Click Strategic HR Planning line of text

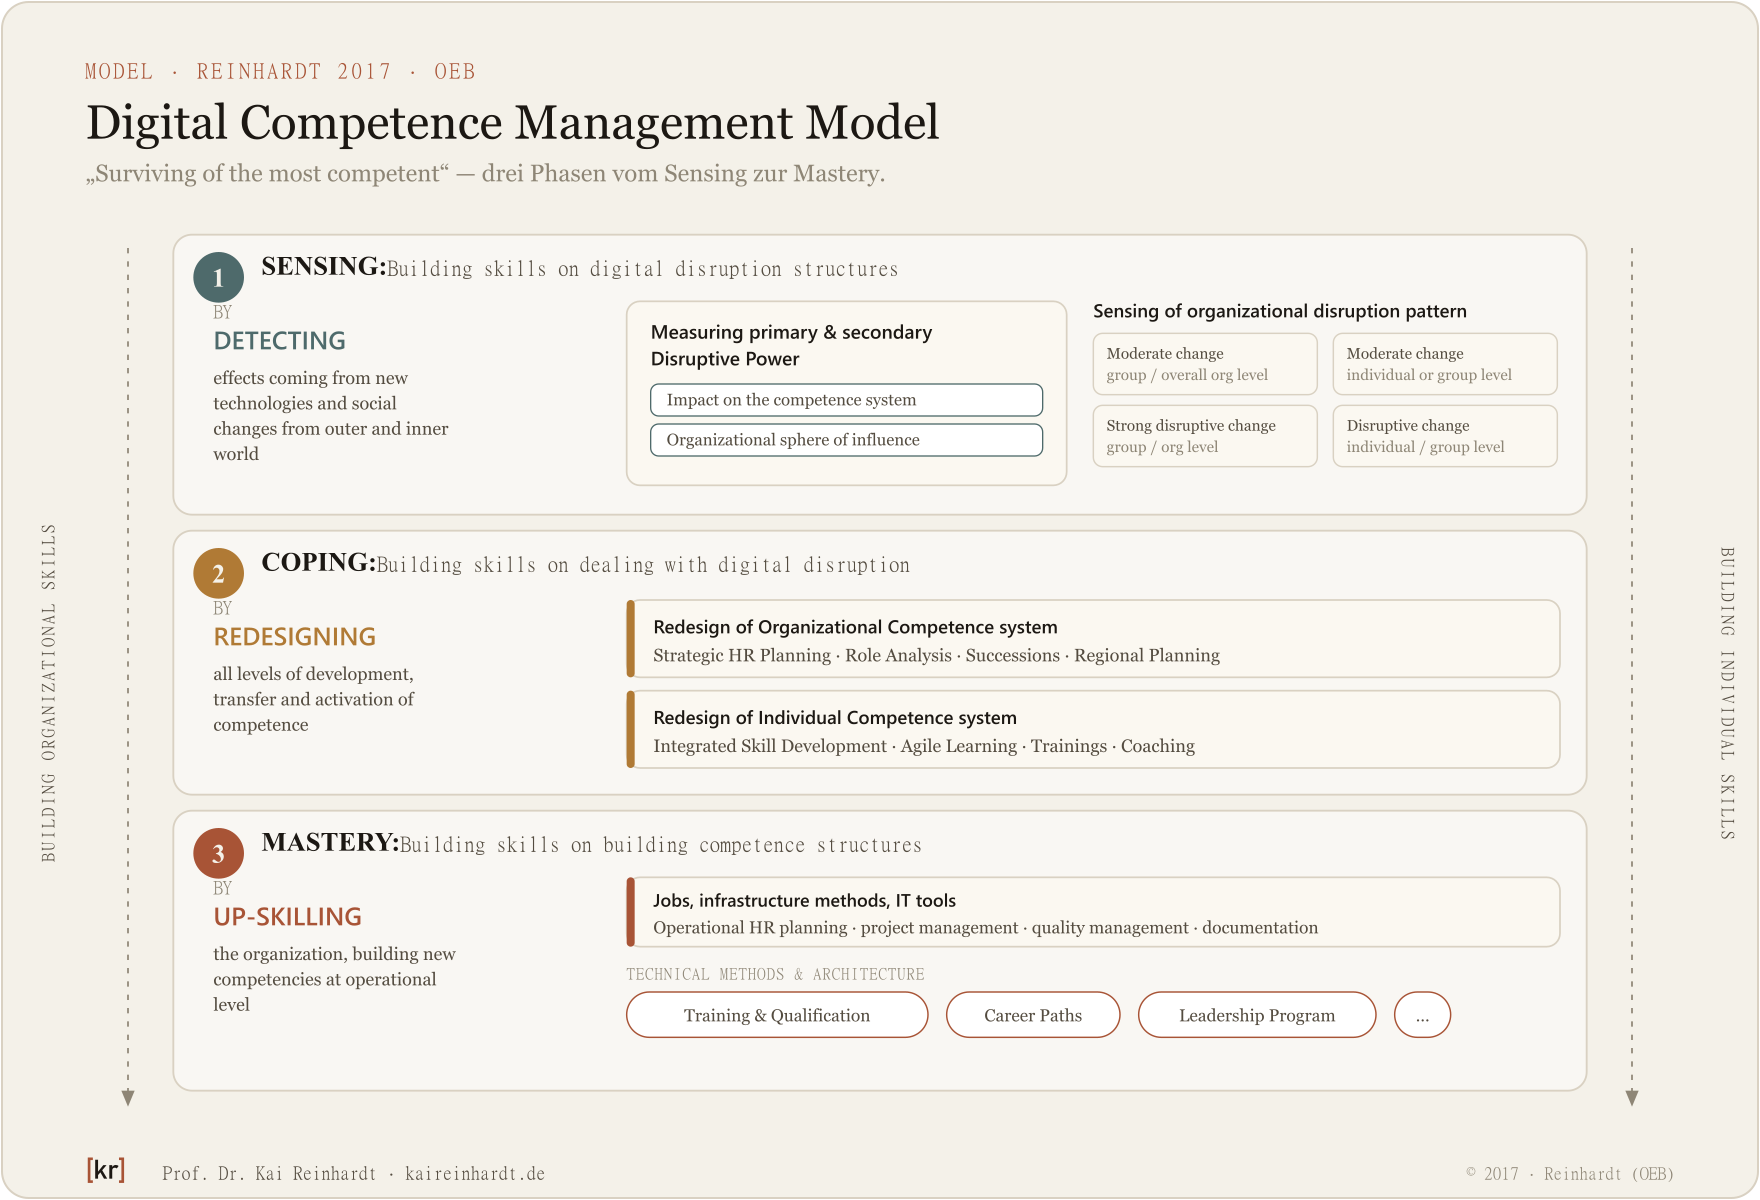(x=936, y=656)
